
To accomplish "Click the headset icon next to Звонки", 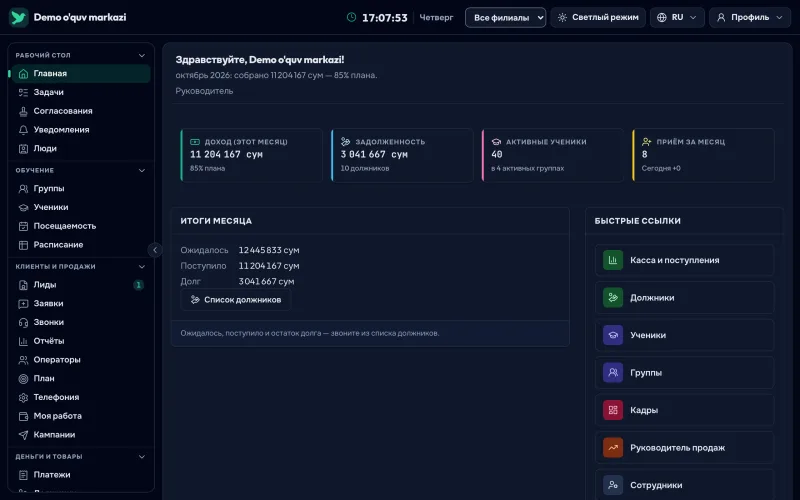I will tap(23, 322).
